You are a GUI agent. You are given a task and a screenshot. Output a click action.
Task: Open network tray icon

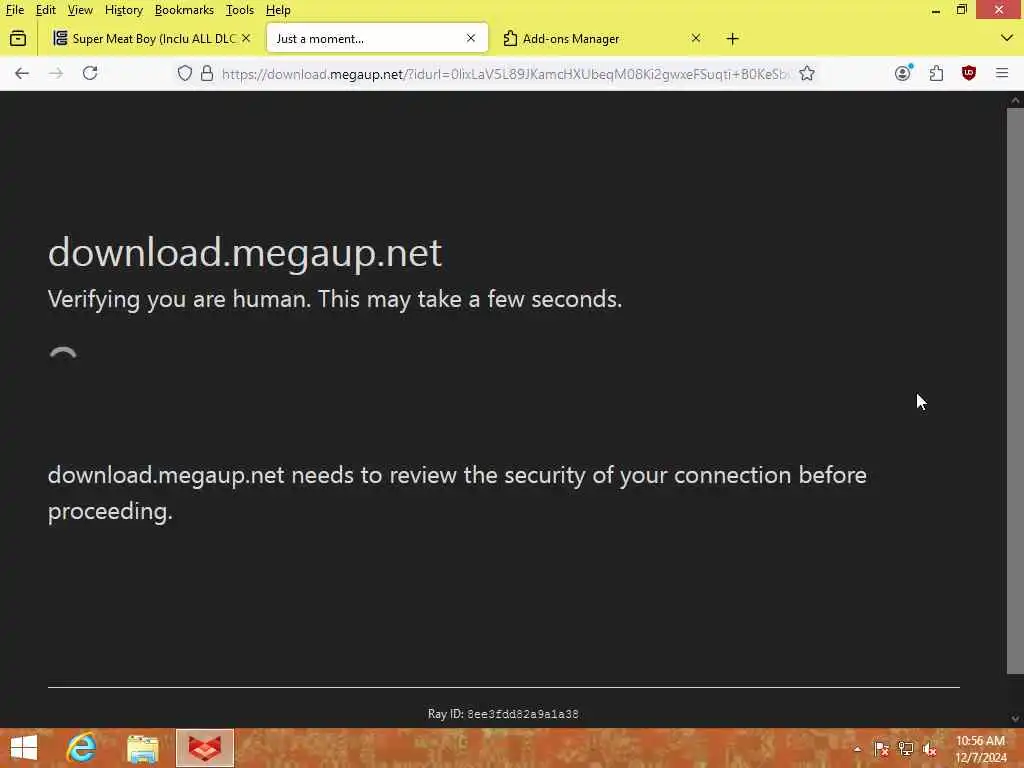point(905,749)
